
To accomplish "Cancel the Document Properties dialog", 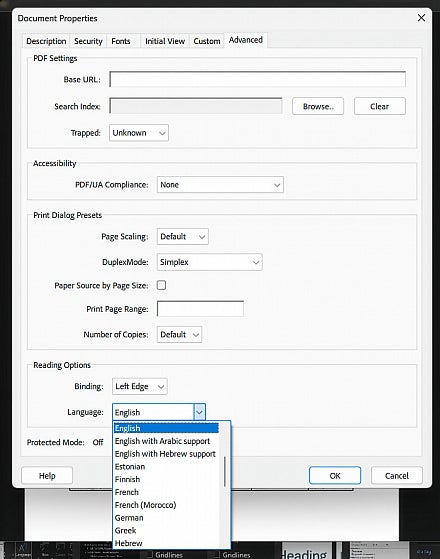I will click(397, 476).
